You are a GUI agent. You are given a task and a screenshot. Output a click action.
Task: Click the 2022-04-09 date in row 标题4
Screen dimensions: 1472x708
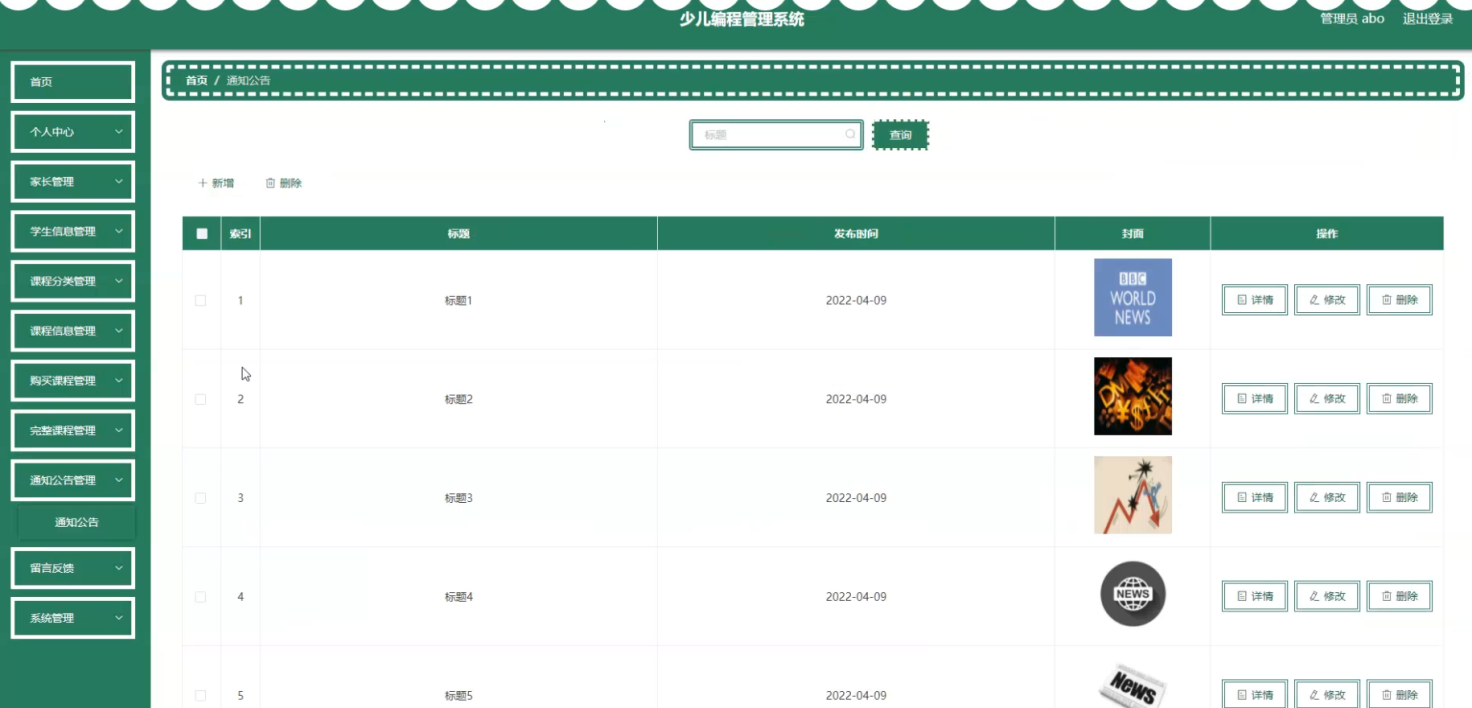click(x=856, y=597)
